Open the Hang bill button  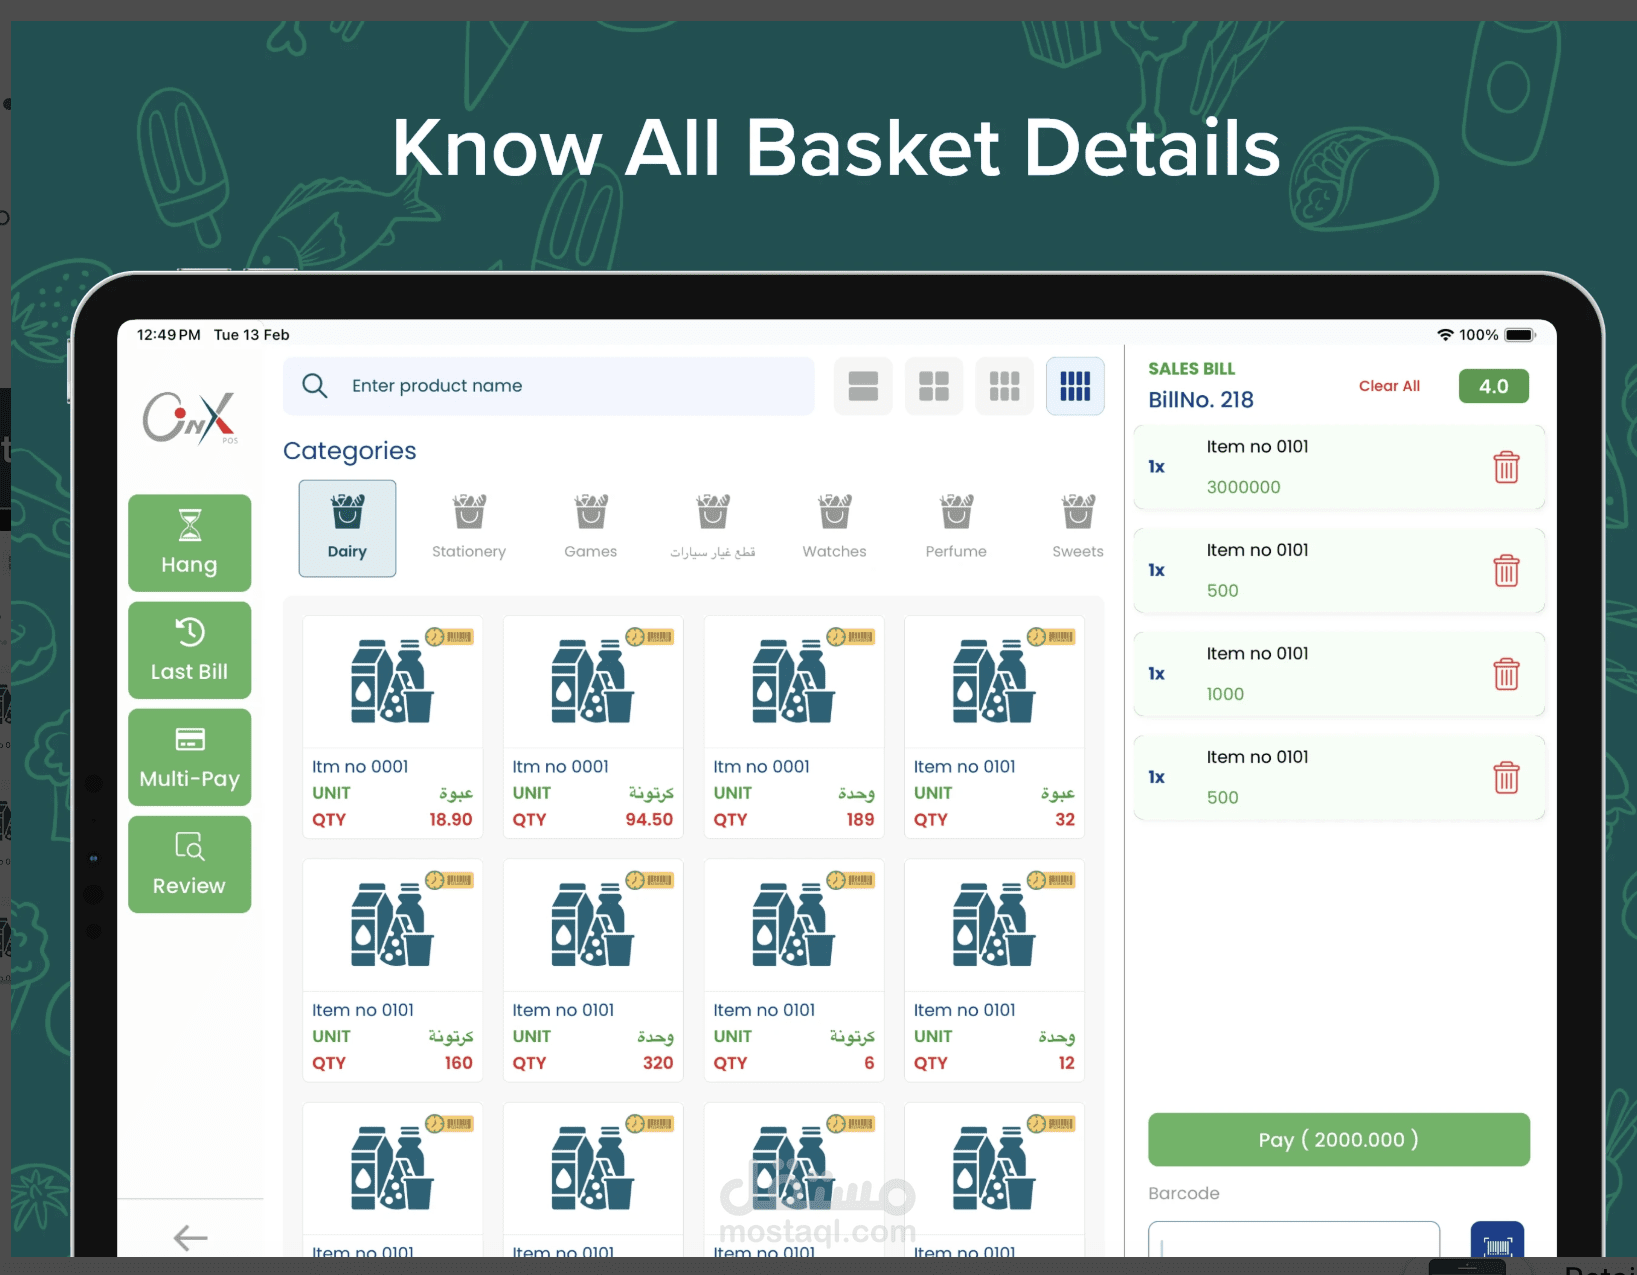coord(189,543)
